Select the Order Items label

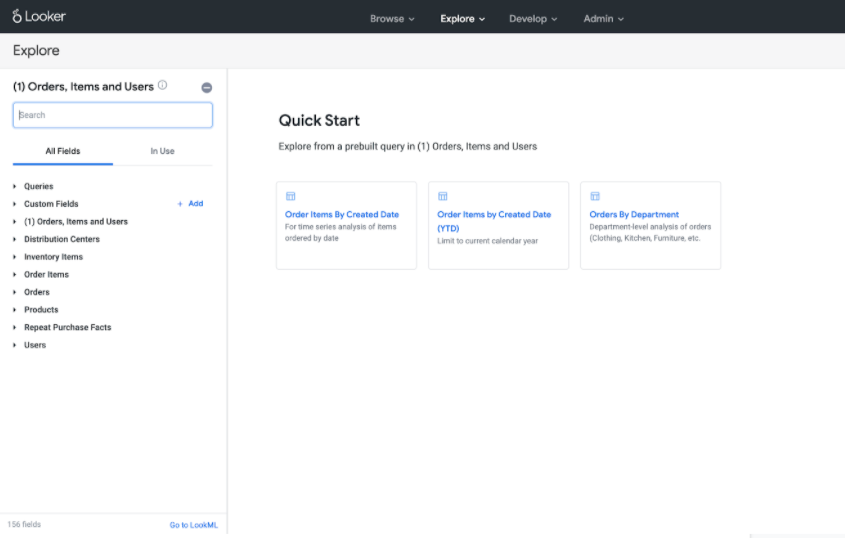click(46, 274)
